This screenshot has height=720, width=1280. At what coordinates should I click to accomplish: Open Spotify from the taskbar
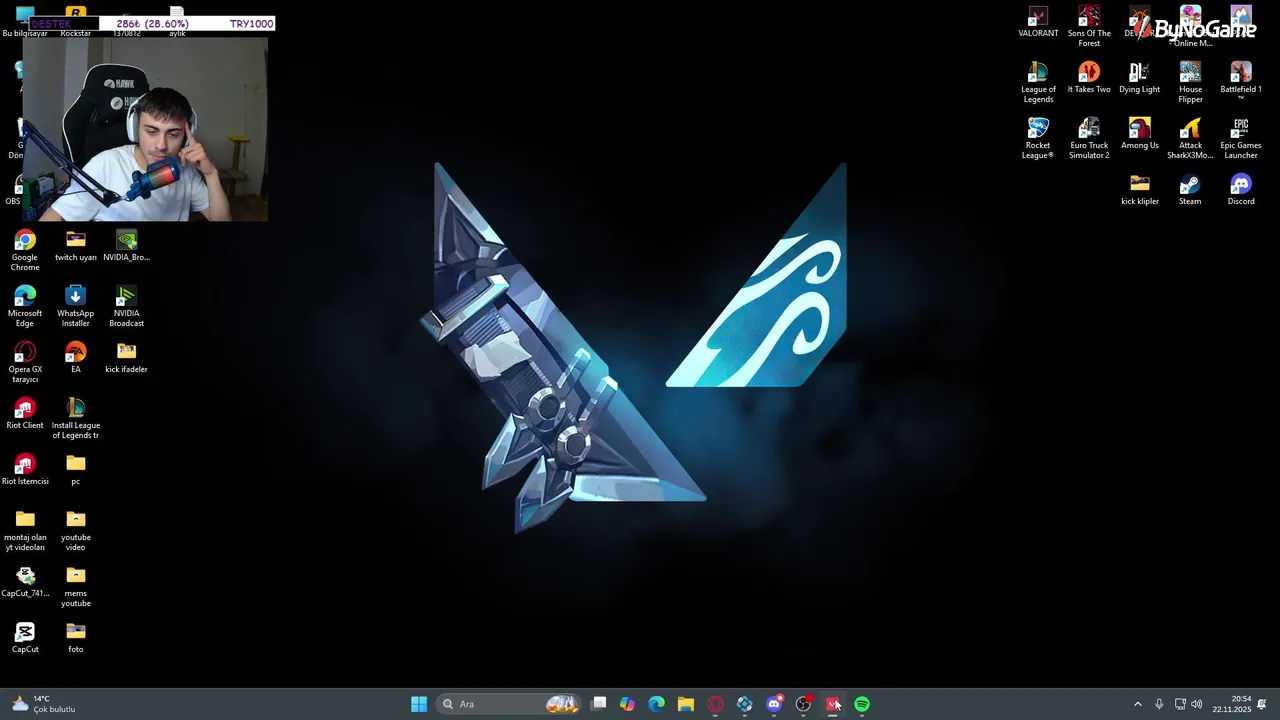[862, 704]
